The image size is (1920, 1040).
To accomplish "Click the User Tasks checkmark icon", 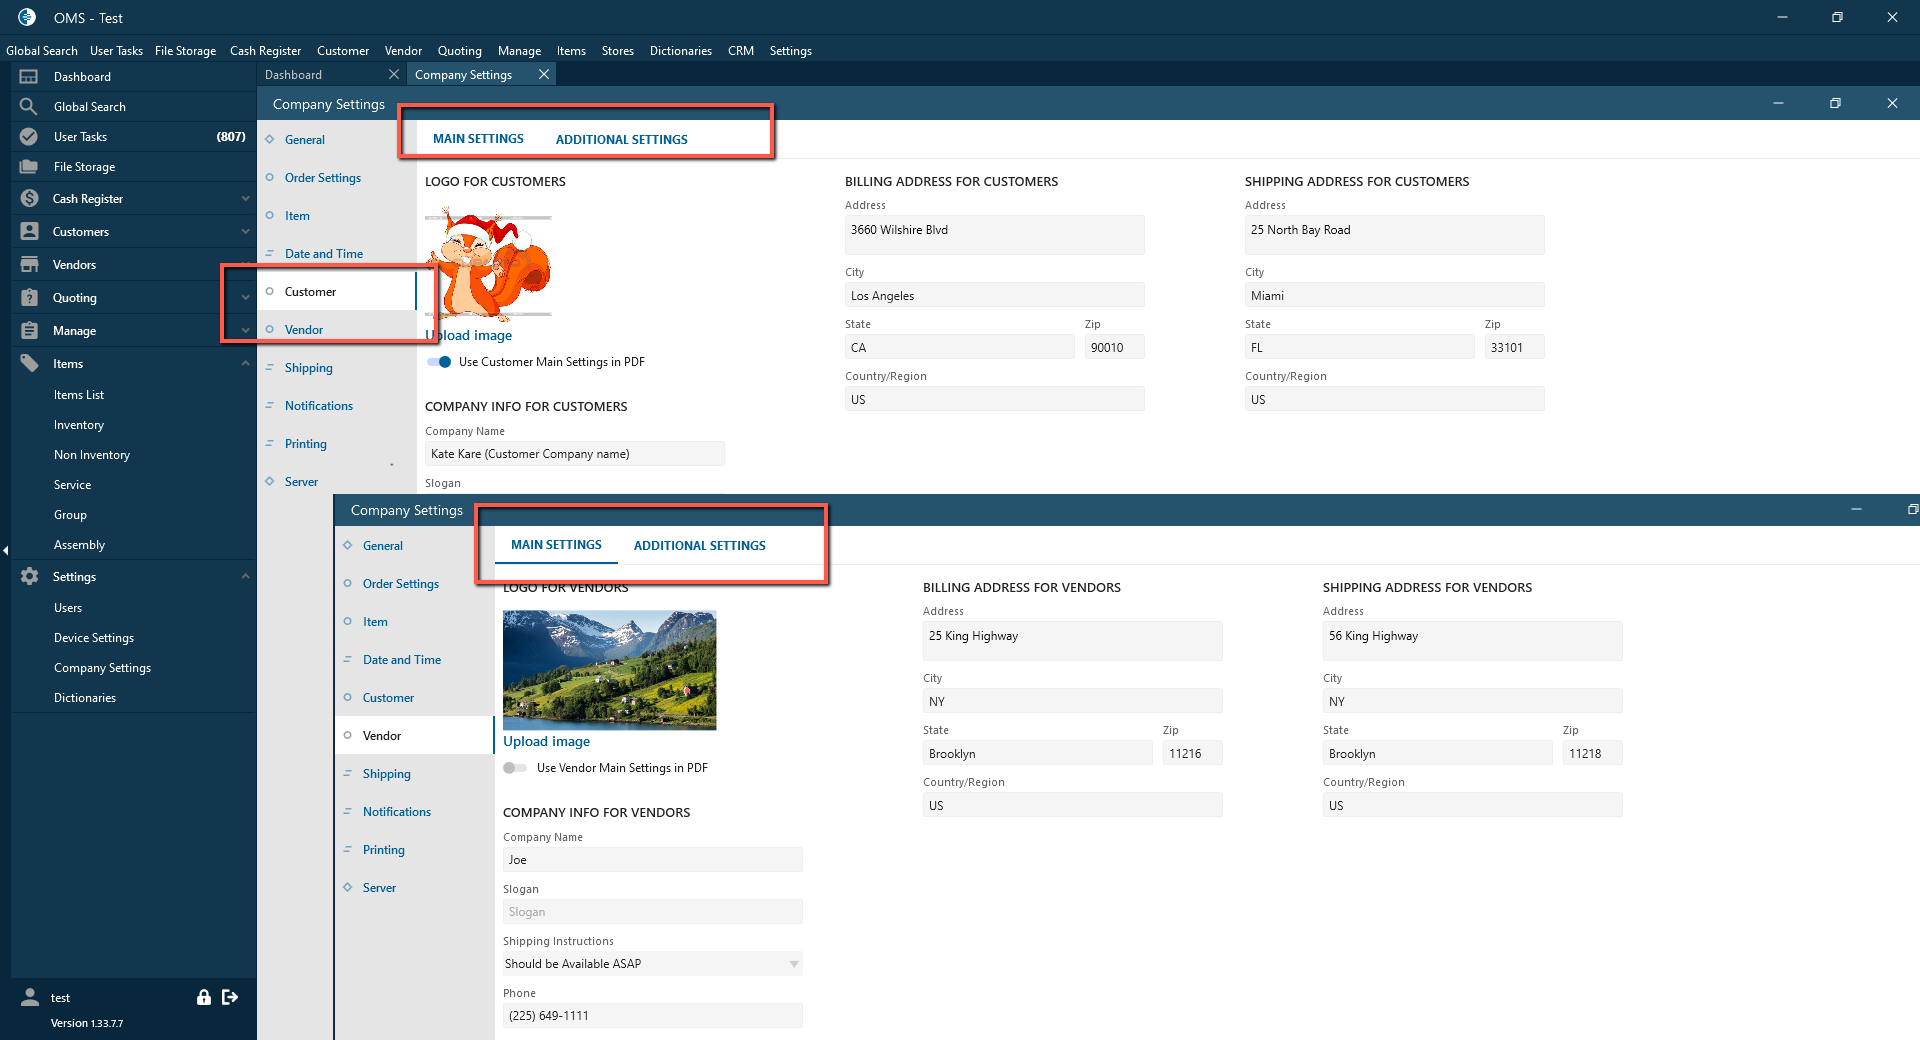I will click(29, 137).
